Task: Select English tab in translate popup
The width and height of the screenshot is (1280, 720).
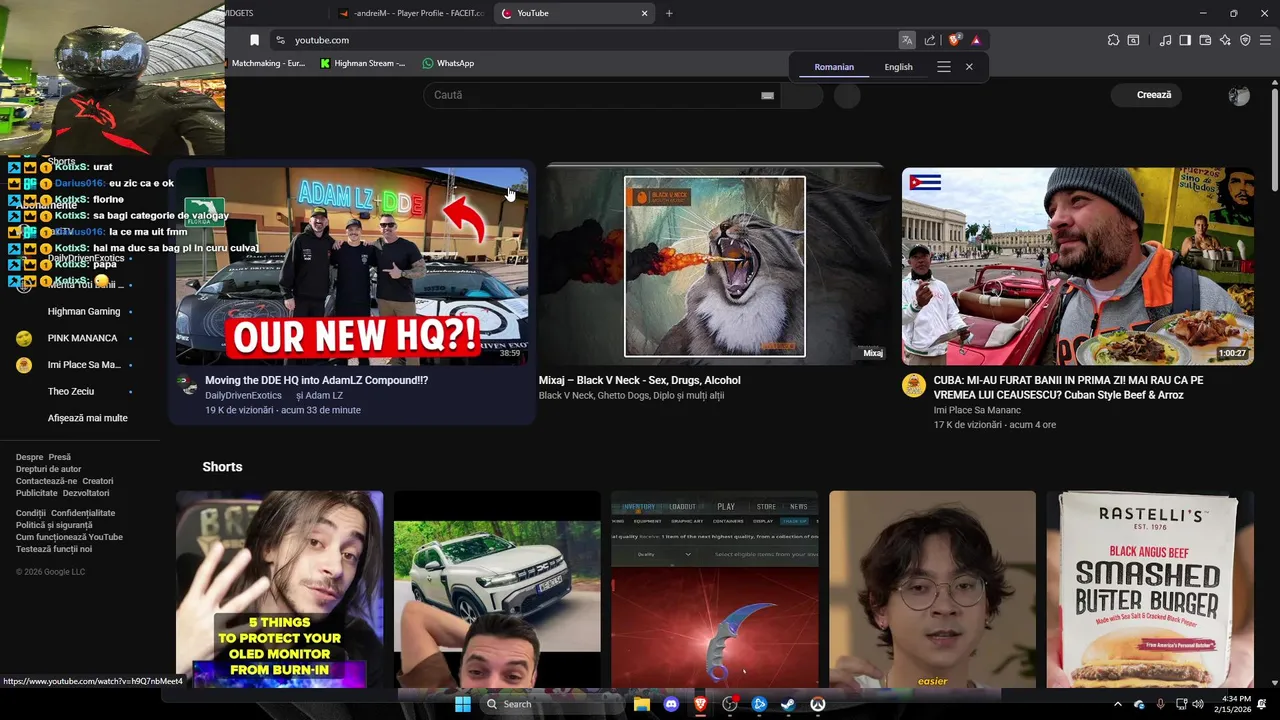Action: tap(898, 67)
